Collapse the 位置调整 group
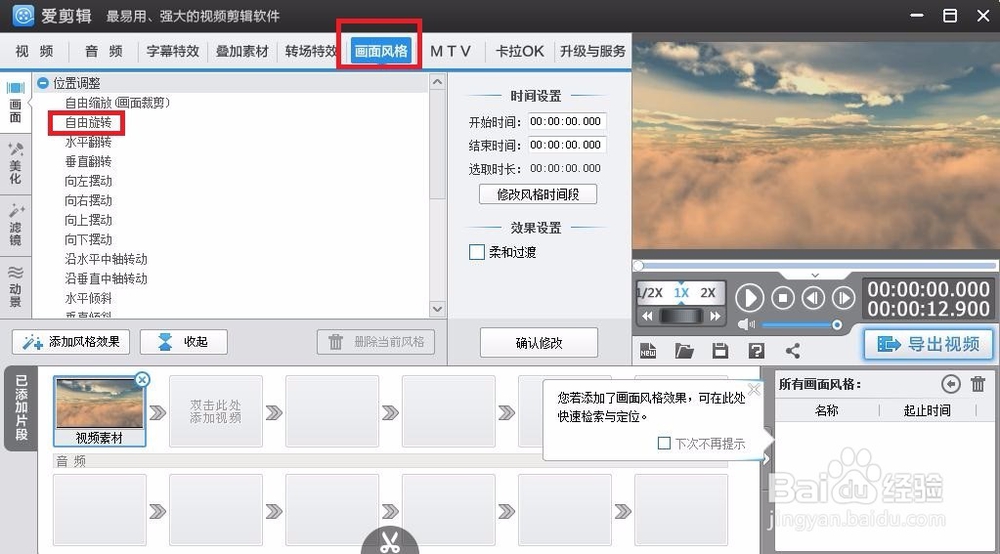Image resolution: width=1000 pixels, height=554 pixels. (43, 83)
